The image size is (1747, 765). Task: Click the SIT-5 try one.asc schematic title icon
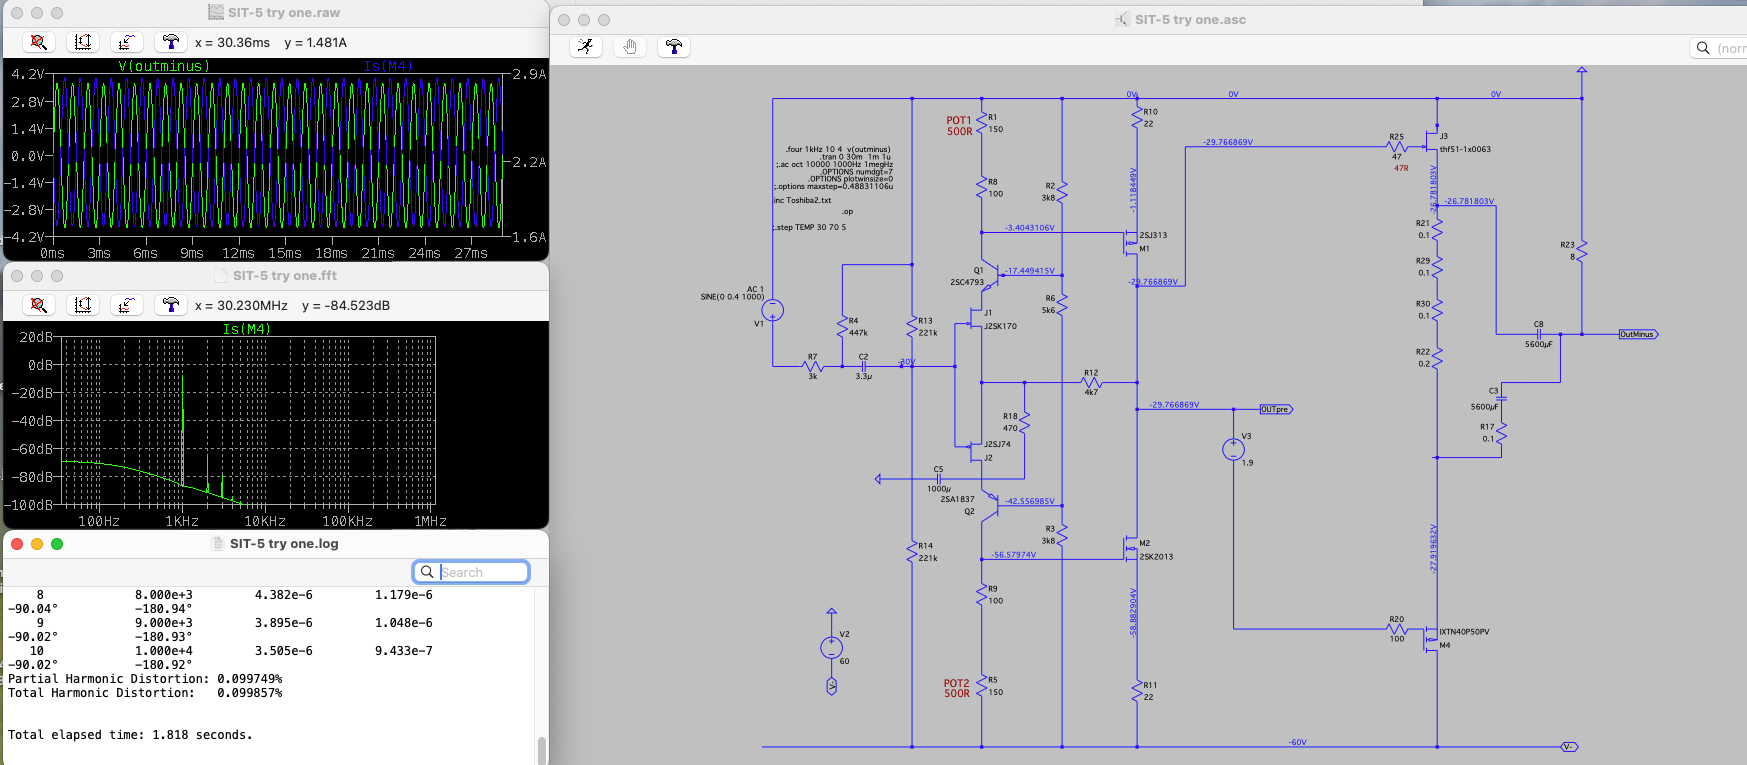(1122, 19)
